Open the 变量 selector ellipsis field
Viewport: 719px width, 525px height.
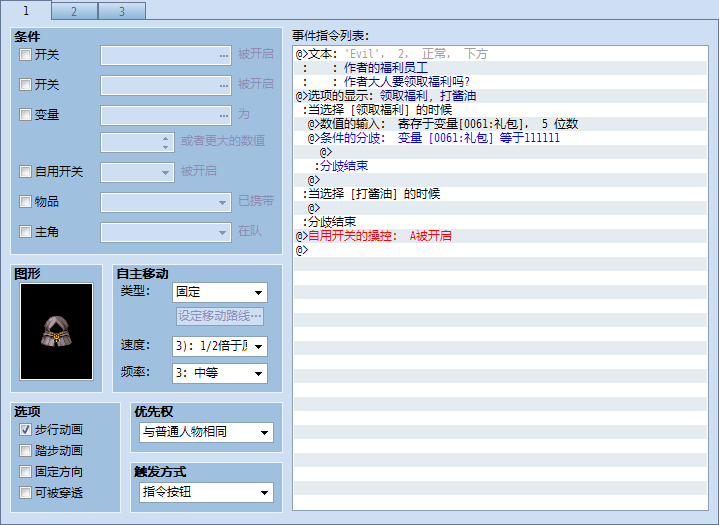[166, 115]
